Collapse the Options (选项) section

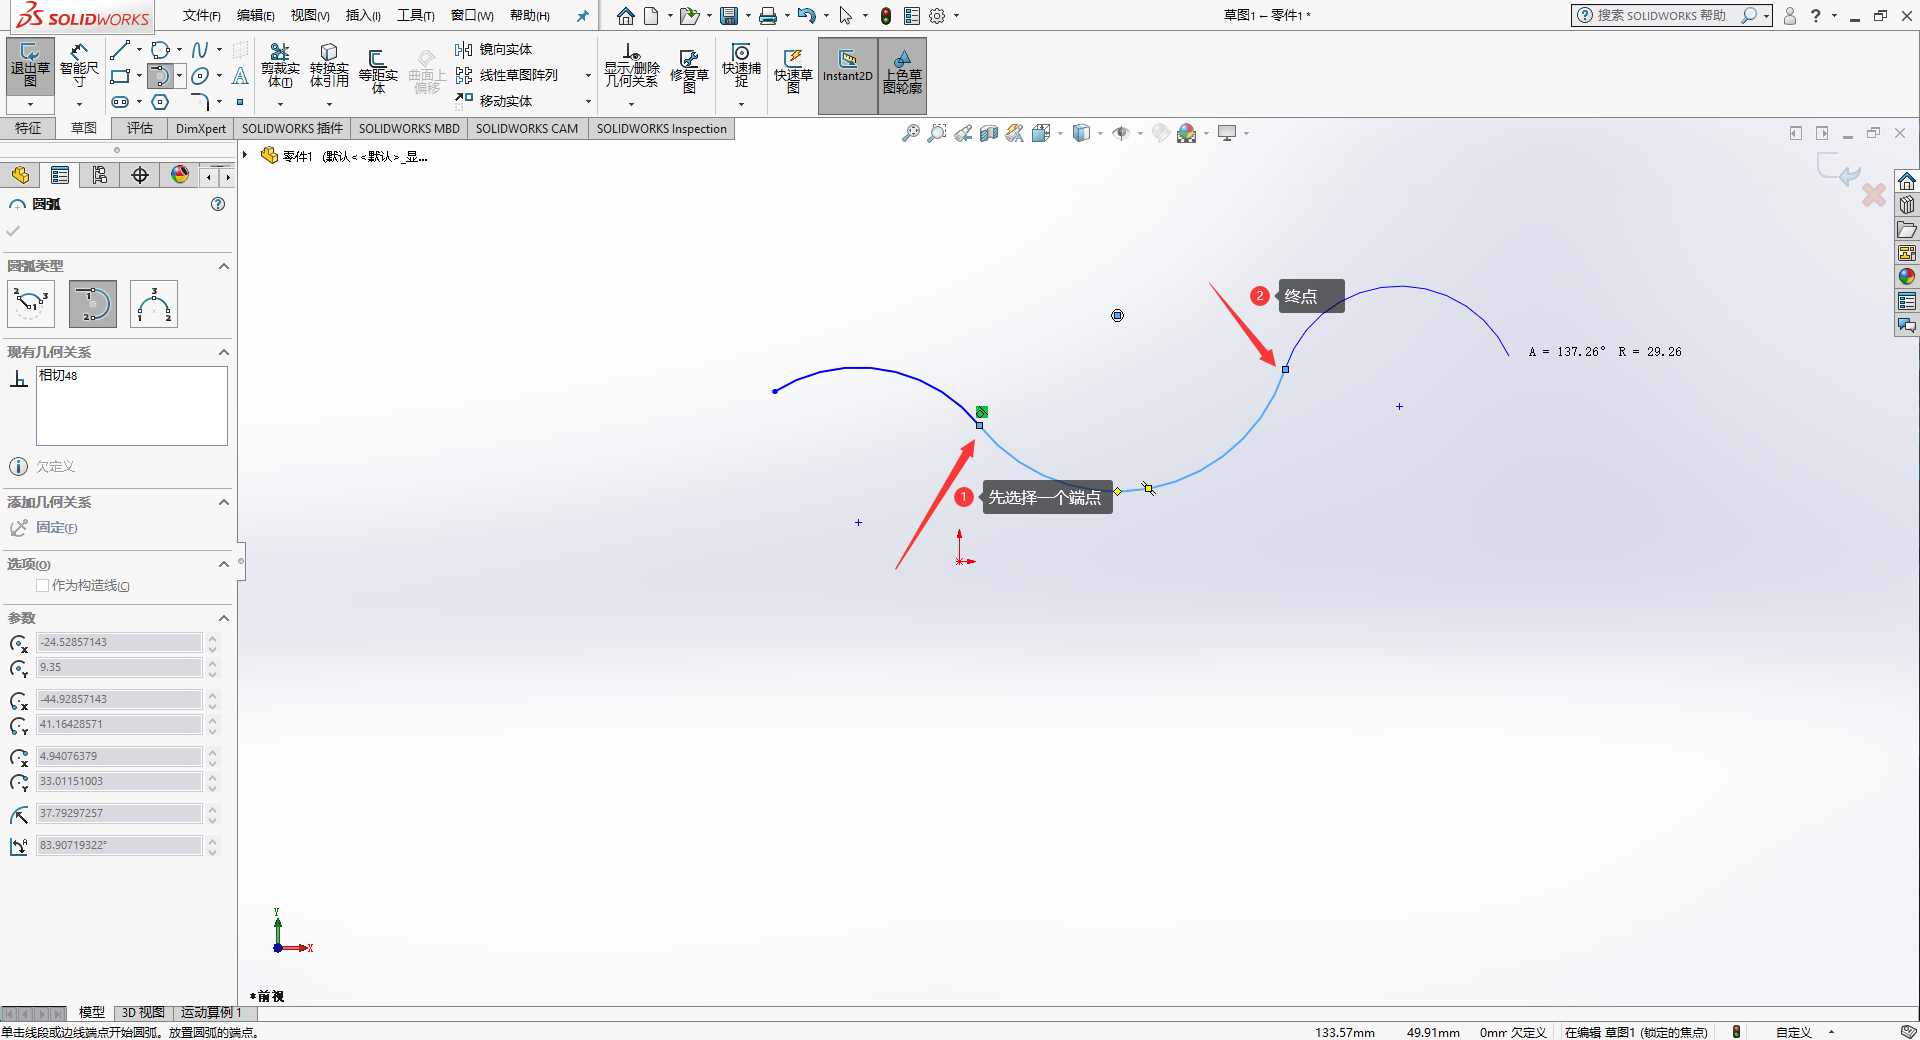click(224, 564)
